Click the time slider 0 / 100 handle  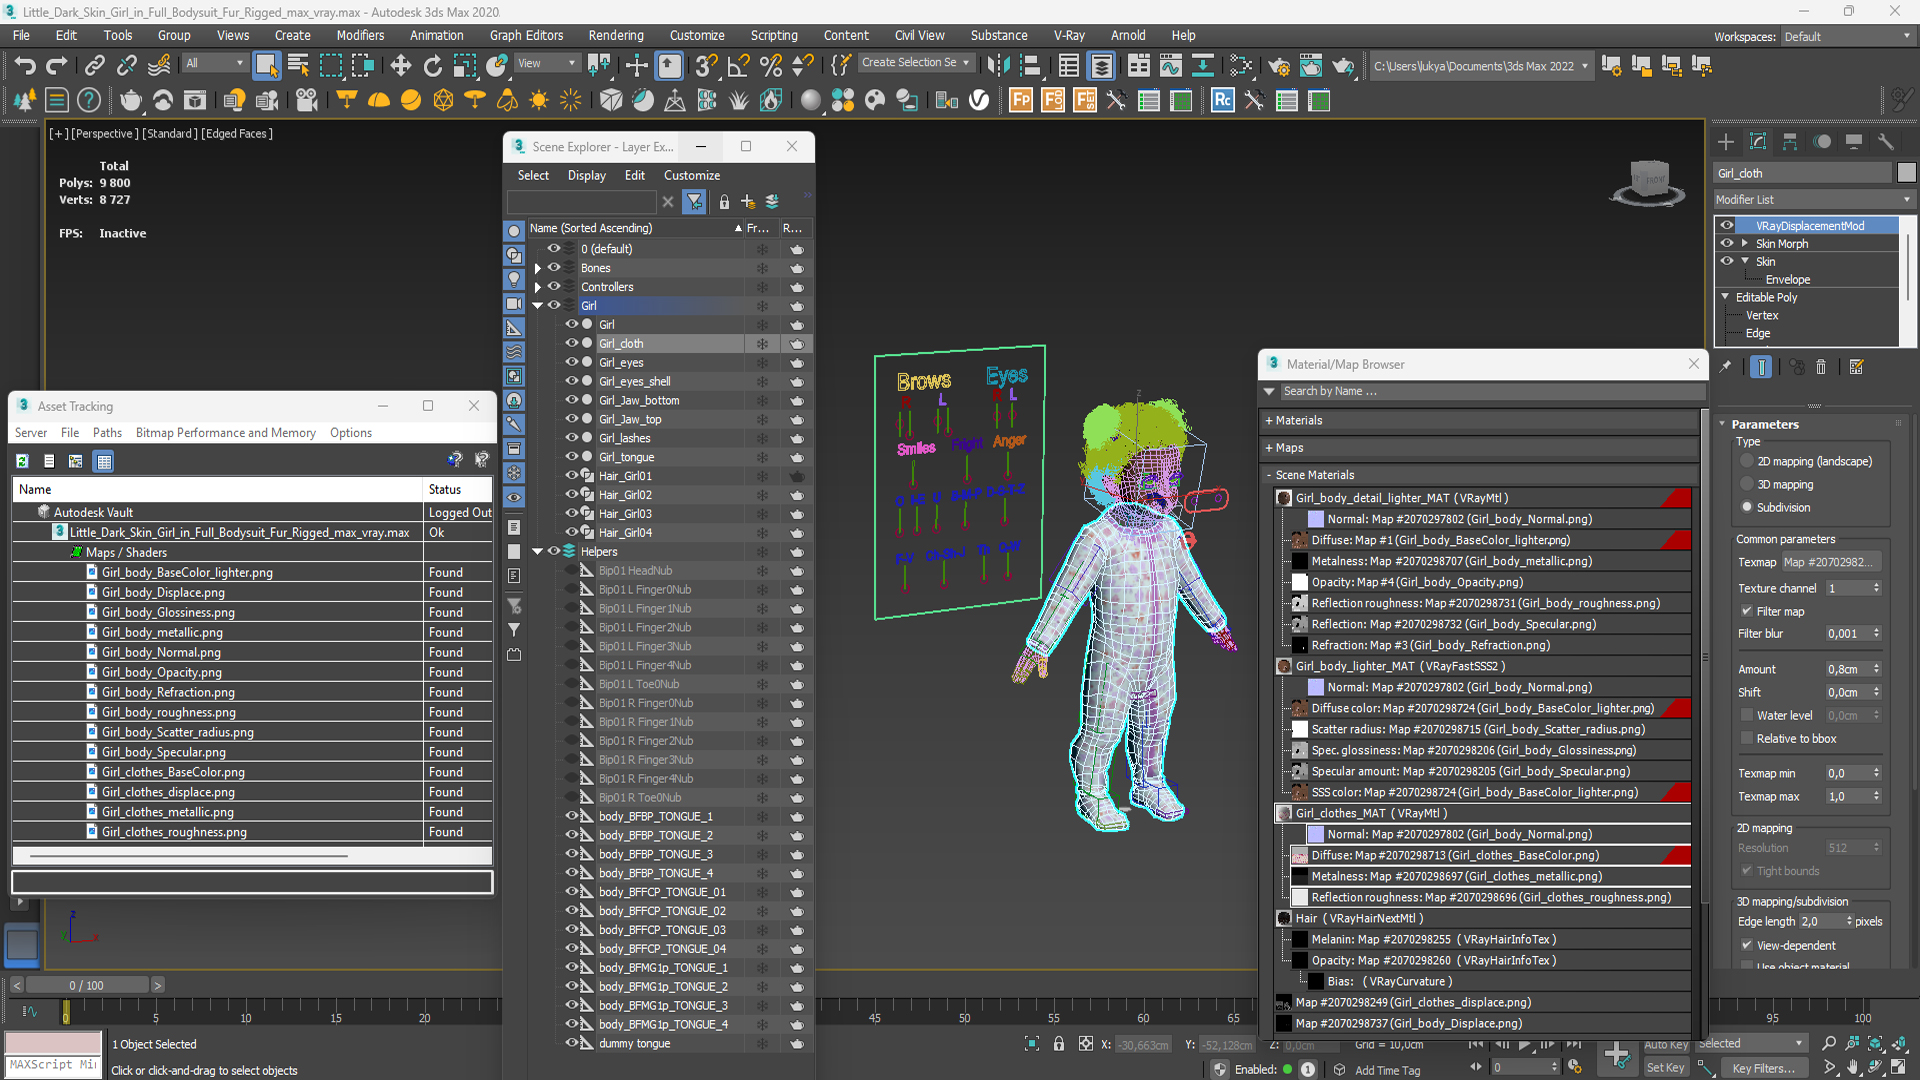[x=87, y=985]
